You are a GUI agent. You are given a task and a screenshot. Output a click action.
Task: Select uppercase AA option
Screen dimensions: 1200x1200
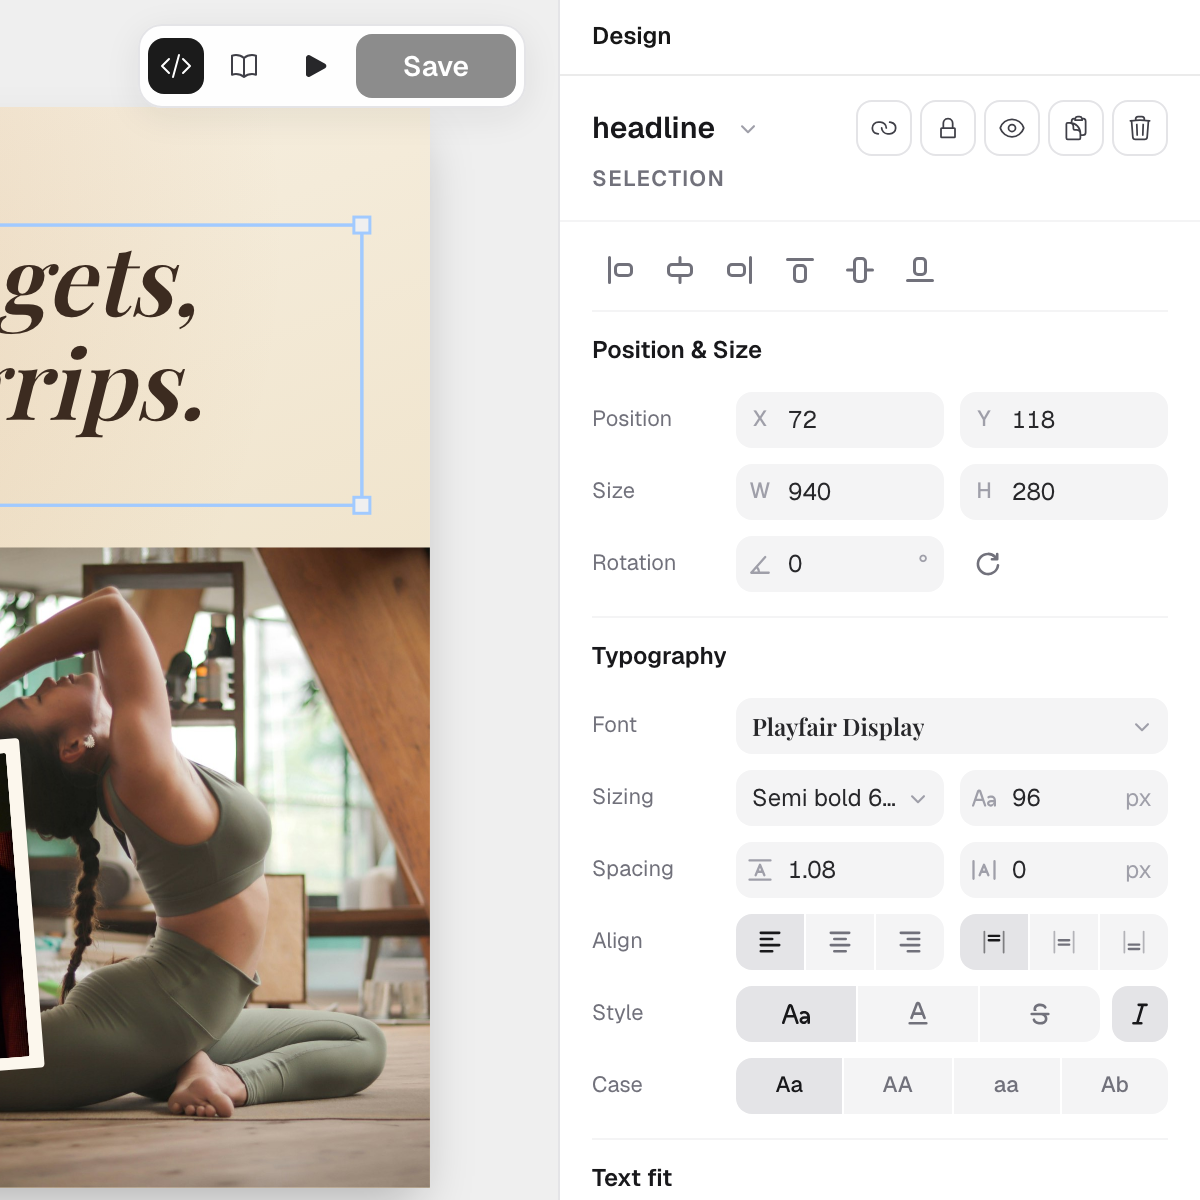click(x=898, y=1086)
